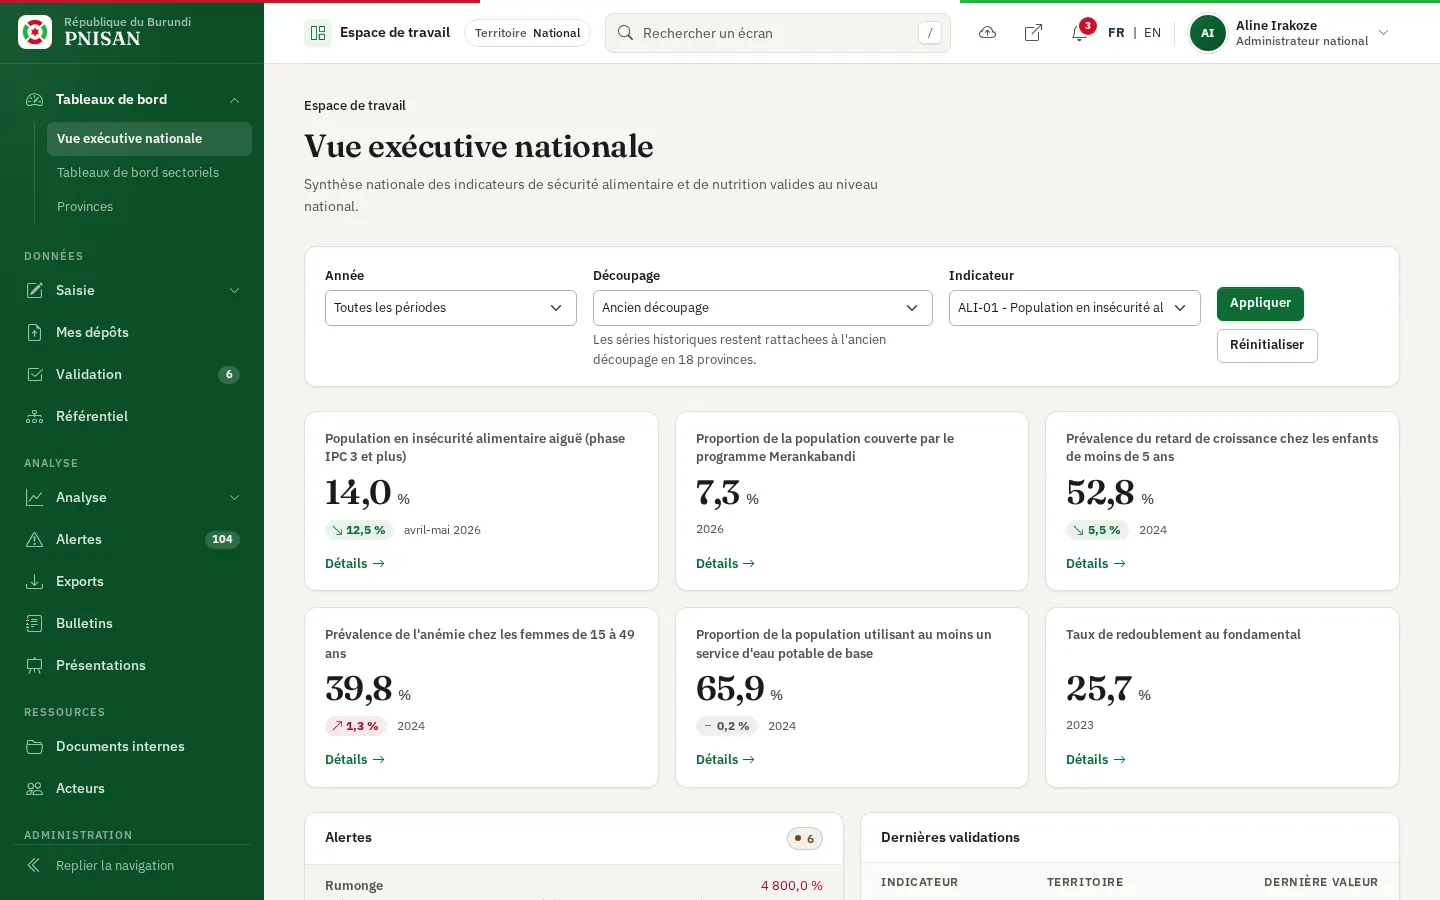Open Détails for potable water card
Screen dimensions: 1440x900
click(x=725, y=760)
